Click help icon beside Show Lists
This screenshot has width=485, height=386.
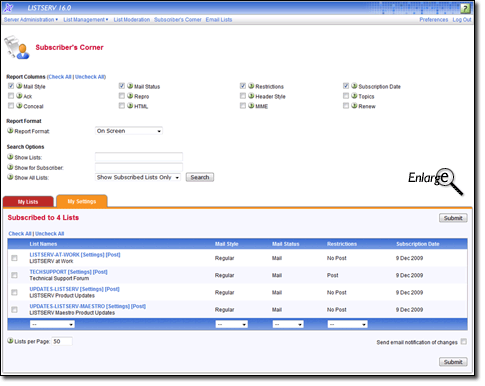click(x=10, y=157)
